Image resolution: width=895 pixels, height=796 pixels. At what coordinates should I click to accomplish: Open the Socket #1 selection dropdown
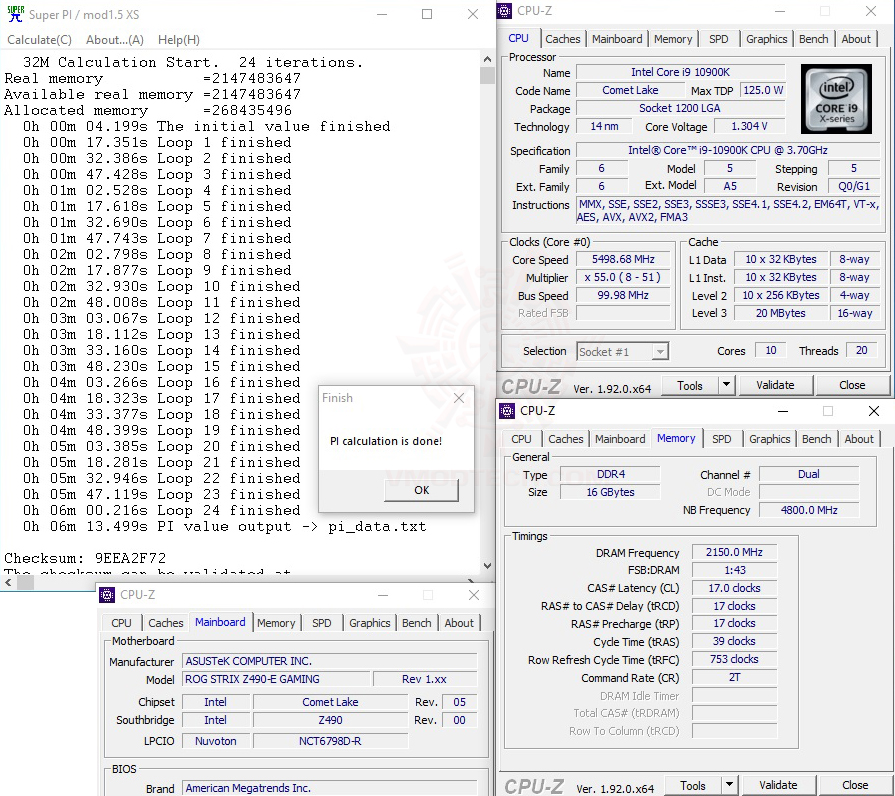(x=658, y=351)
